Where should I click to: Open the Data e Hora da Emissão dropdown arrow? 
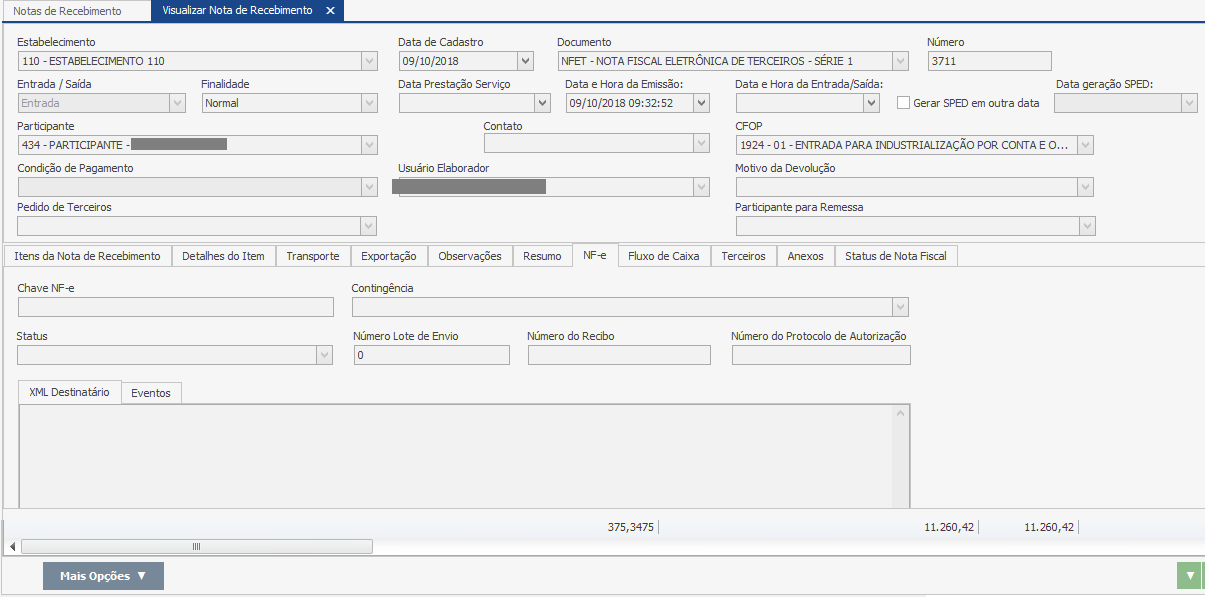pos(701,103)
